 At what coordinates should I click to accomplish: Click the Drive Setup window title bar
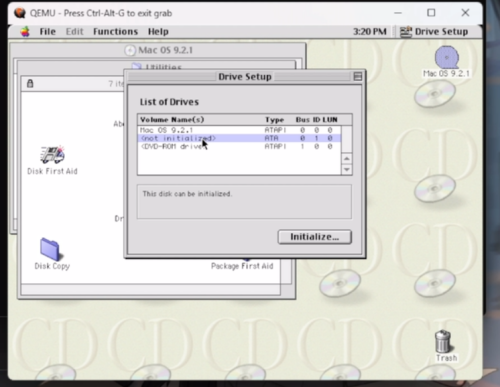coord(245,77)
